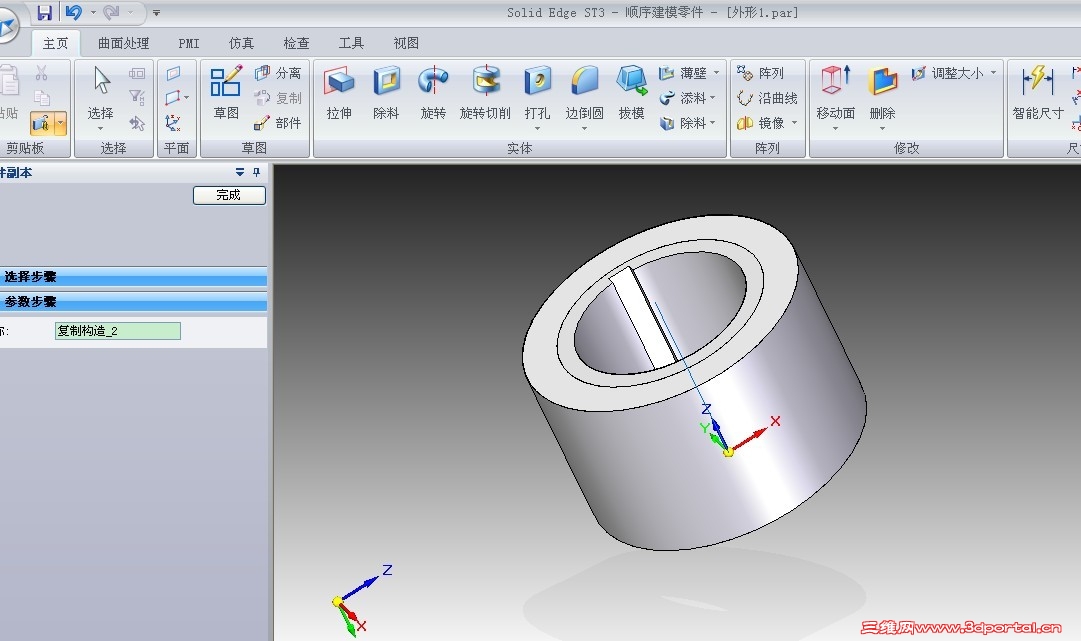
Task: Click the selection filter funnel icon
Action: pyautogui.click(x=137, y=97)
